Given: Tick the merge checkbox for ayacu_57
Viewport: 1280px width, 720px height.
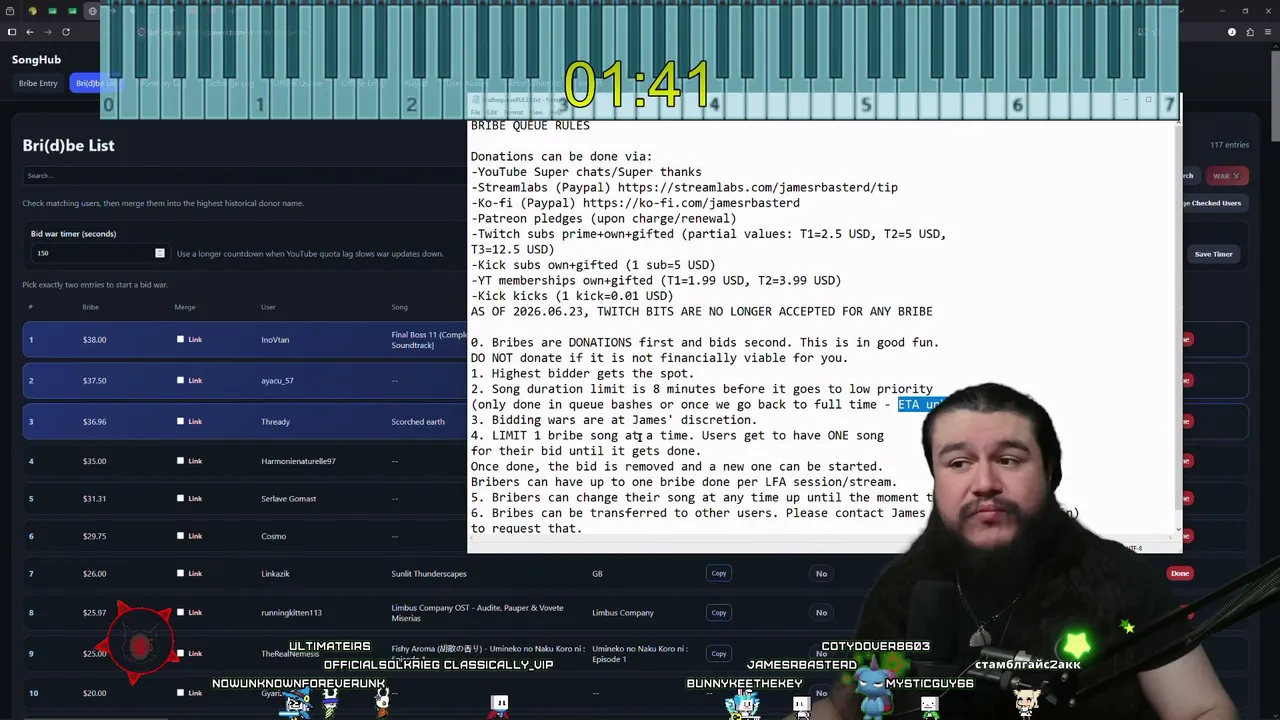Looking at the screenshot, I should pos(181,380).
